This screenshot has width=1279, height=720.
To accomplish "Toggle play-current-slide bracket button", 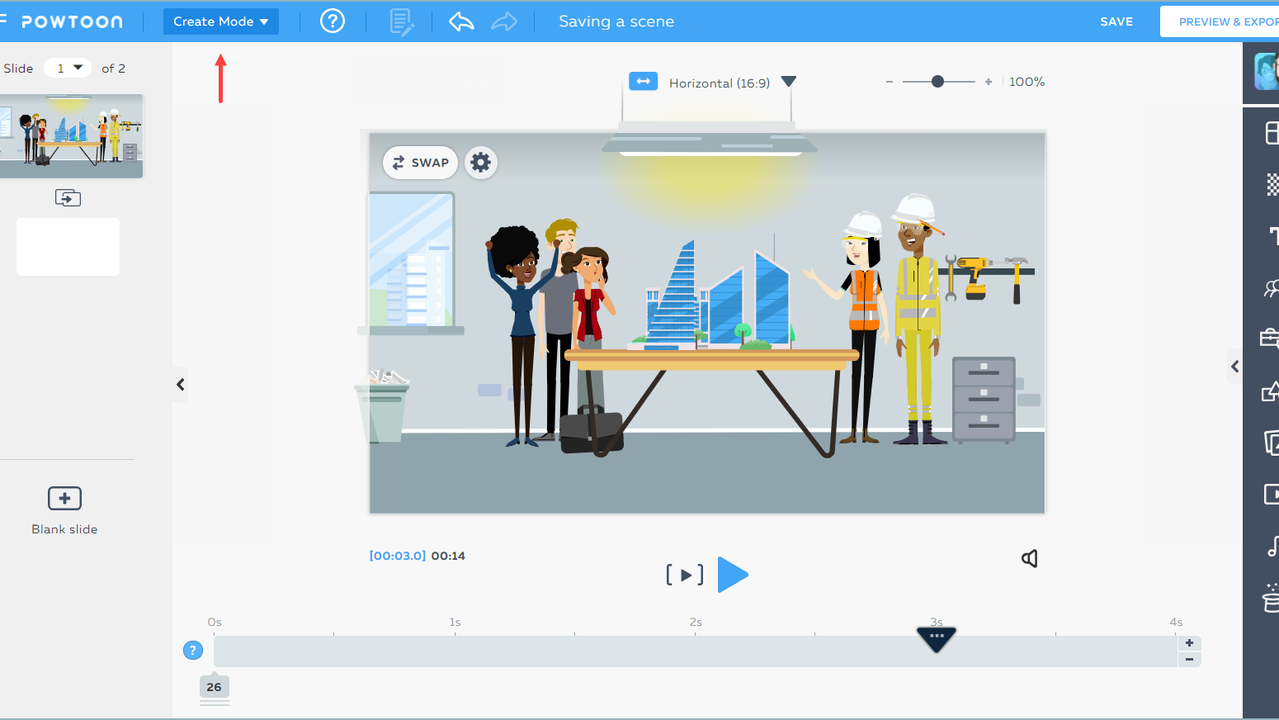I will click(x=685, y=575).
